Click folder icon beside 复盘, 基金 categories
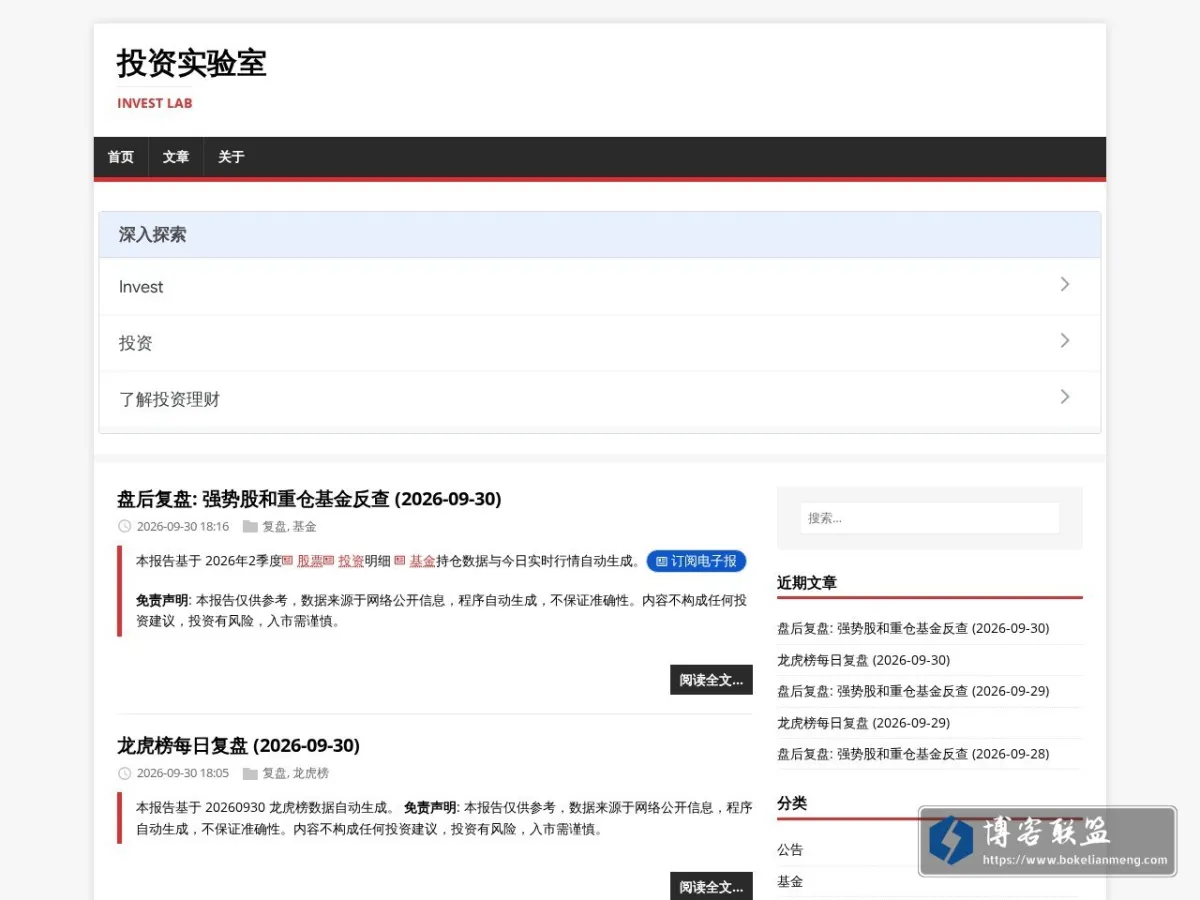The width and height of the screenshot is (1200, 900). click(x=250, y=526)
